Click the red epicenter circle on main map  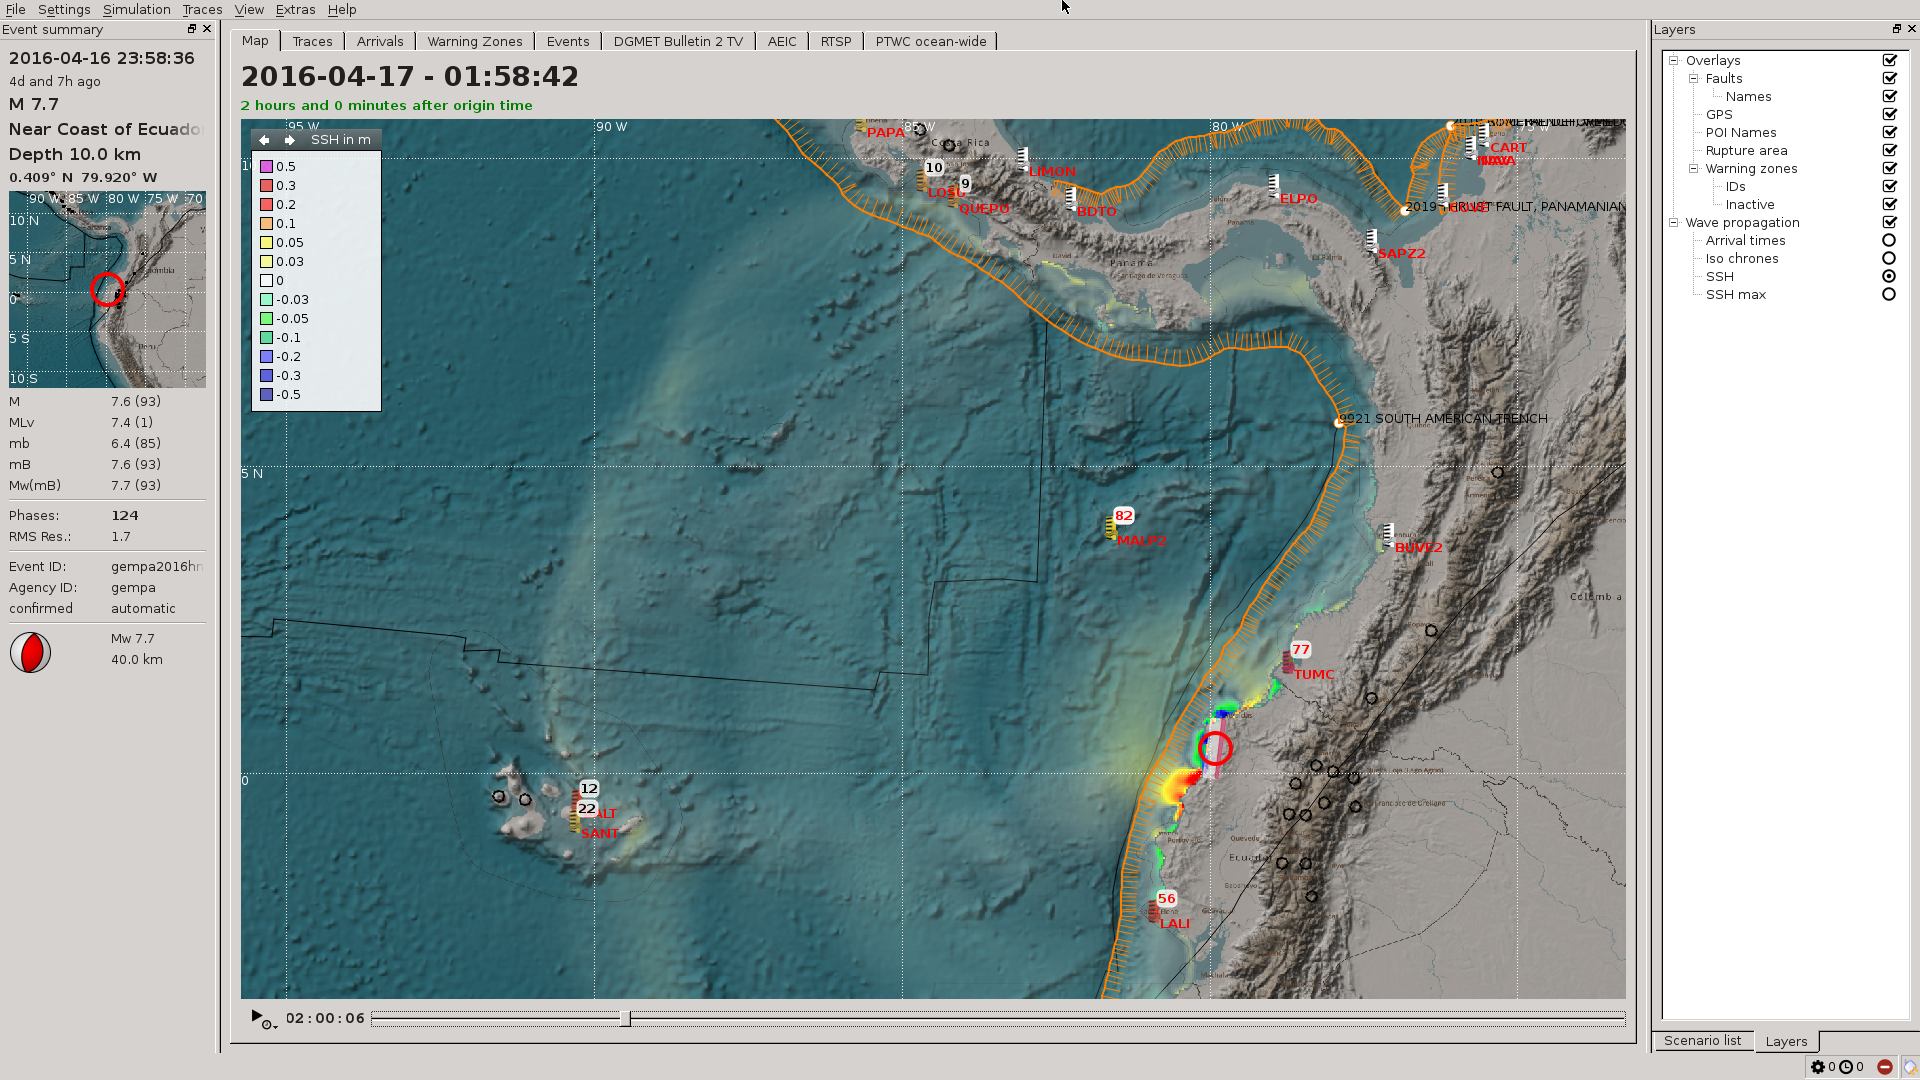pyautogui.click(x=1215, y=748)
